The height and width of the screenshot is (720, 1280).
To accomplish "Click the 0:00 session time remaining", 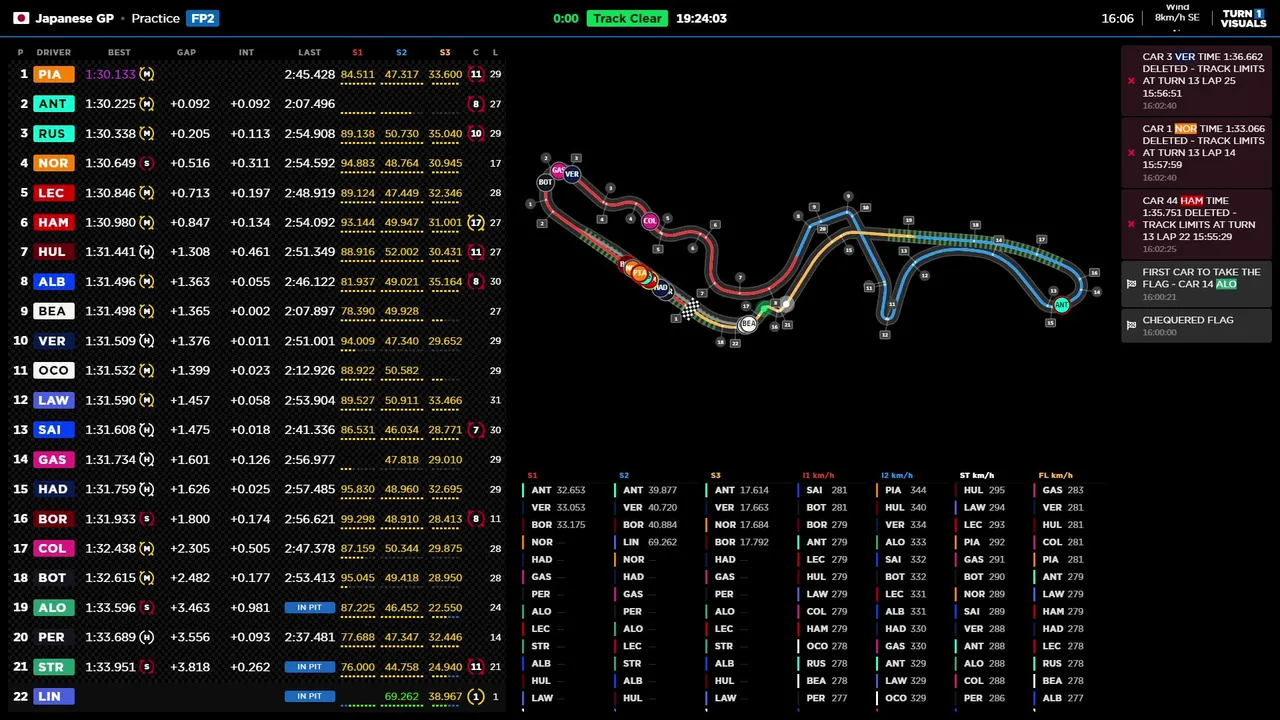I will pos(566,18).
